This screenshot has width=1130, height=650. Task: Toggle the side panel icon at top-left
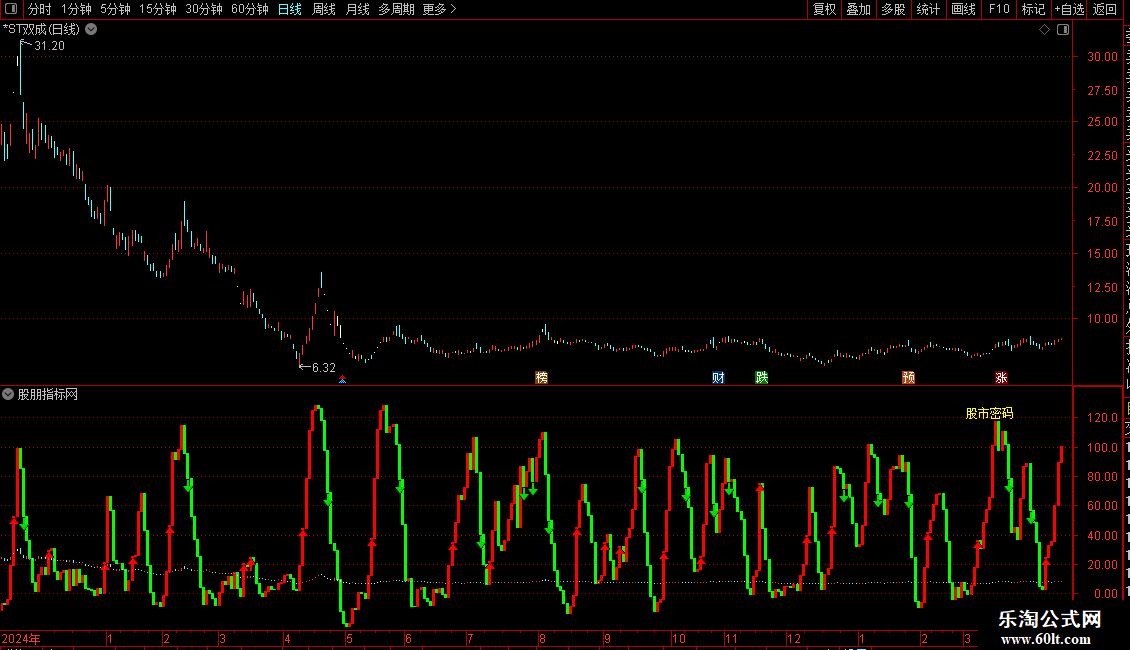click(11, 9)
